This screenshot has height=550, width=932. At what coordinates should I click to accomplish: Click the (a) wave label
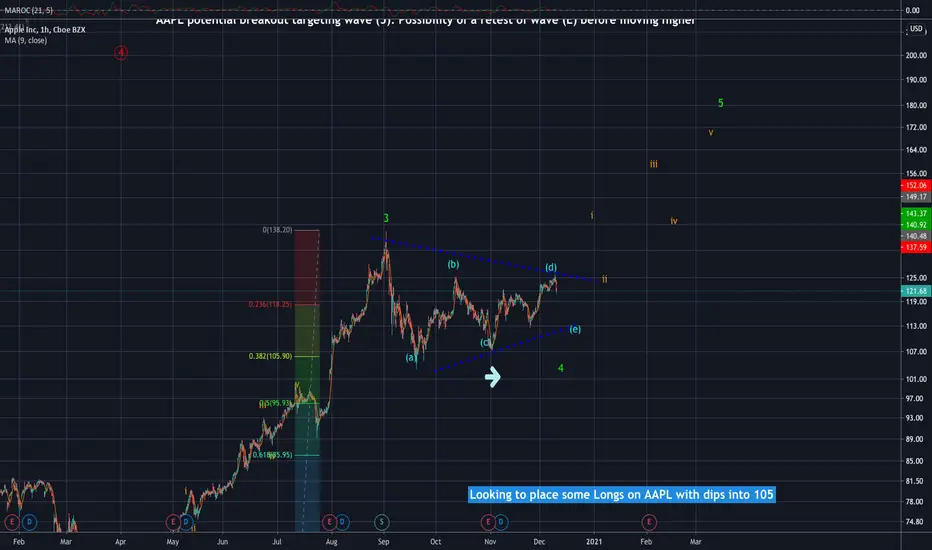coord(411,357)
